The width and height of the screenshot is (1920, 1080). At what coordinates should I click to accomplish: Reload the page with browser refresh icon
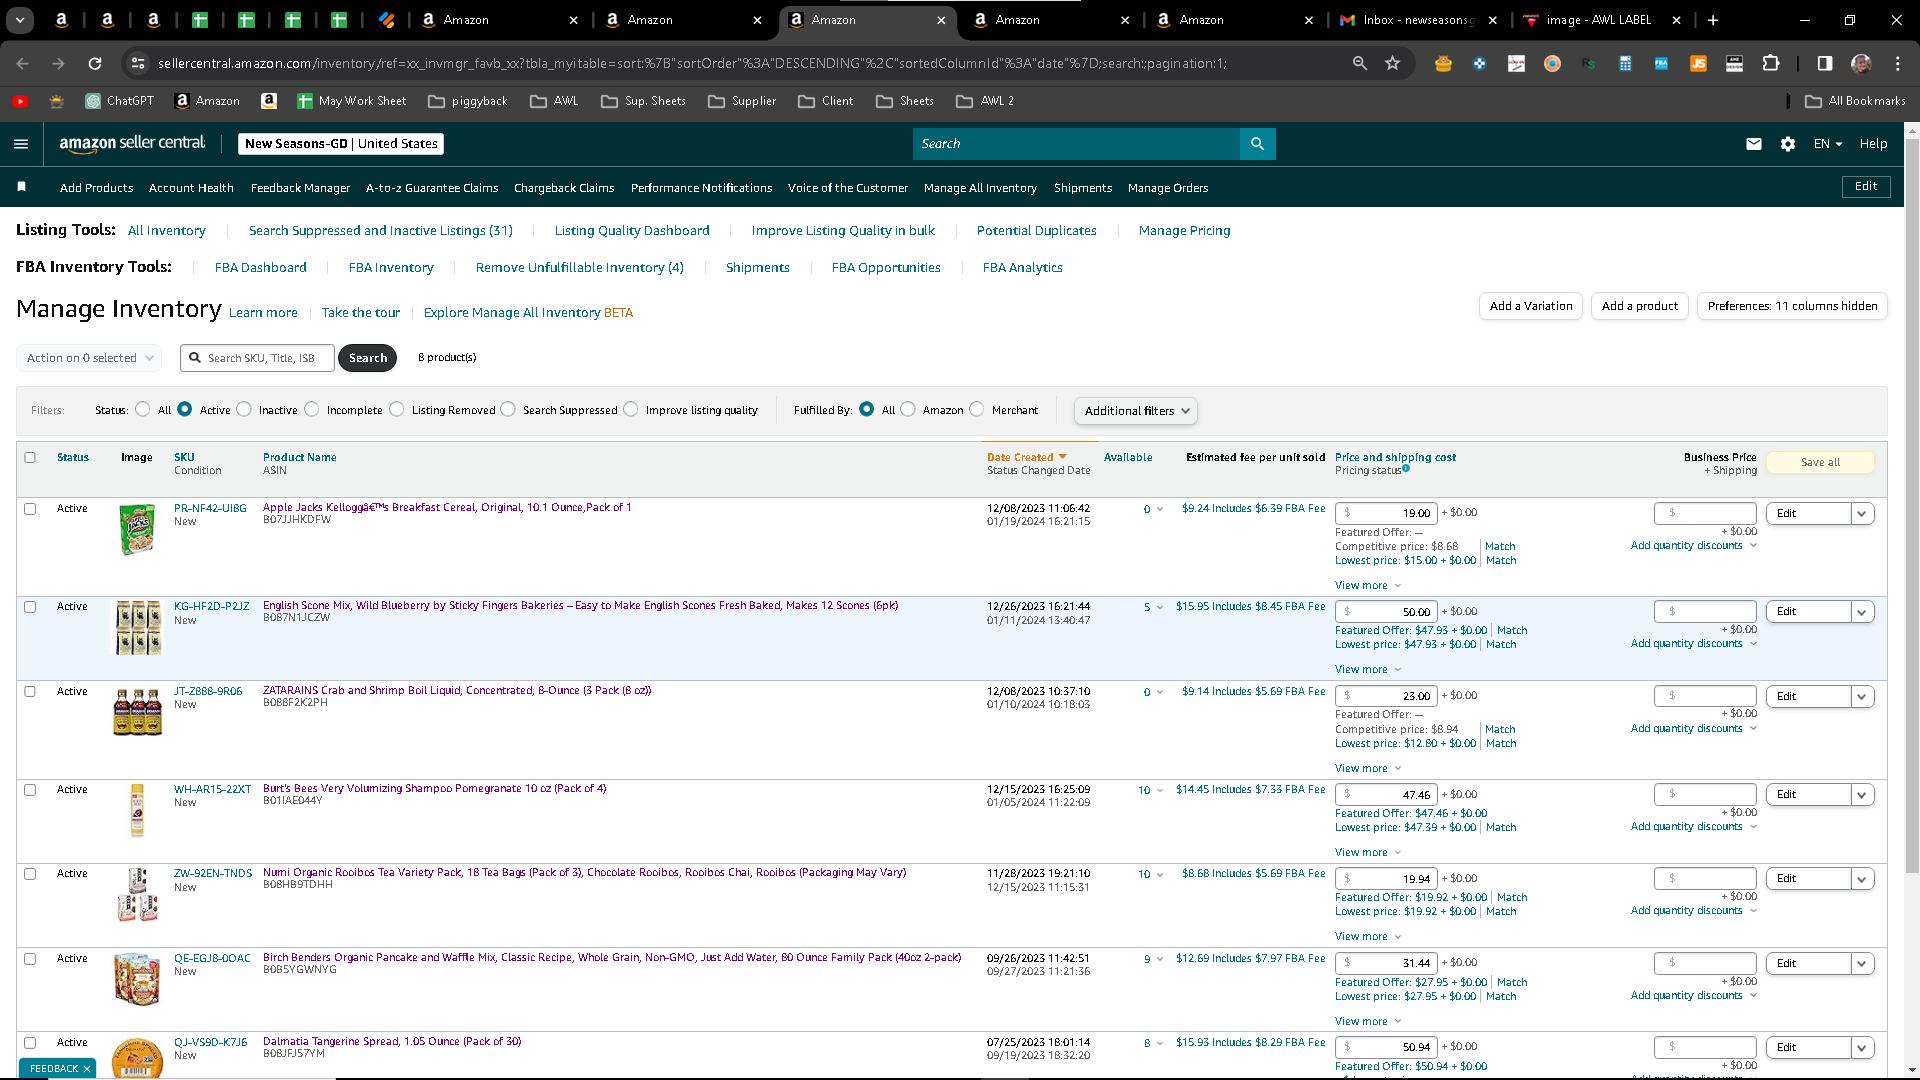pos(95,63)
